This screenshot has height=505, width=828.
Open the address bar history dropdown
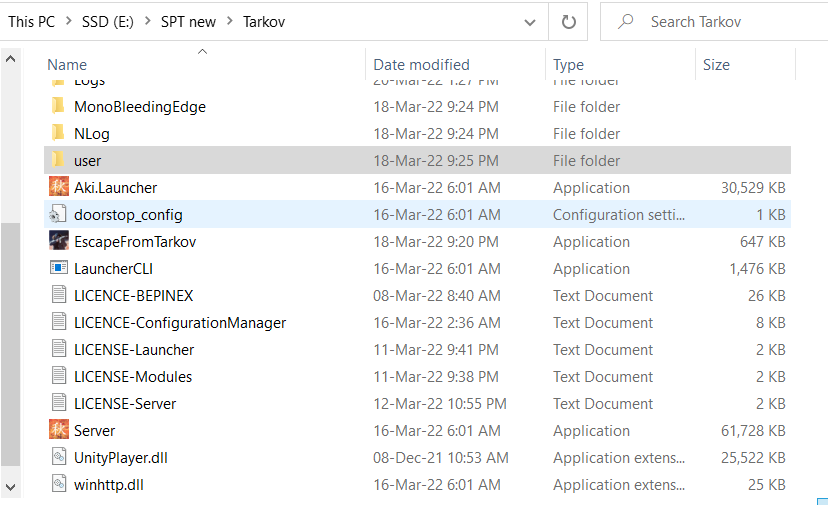click(530, 22)
